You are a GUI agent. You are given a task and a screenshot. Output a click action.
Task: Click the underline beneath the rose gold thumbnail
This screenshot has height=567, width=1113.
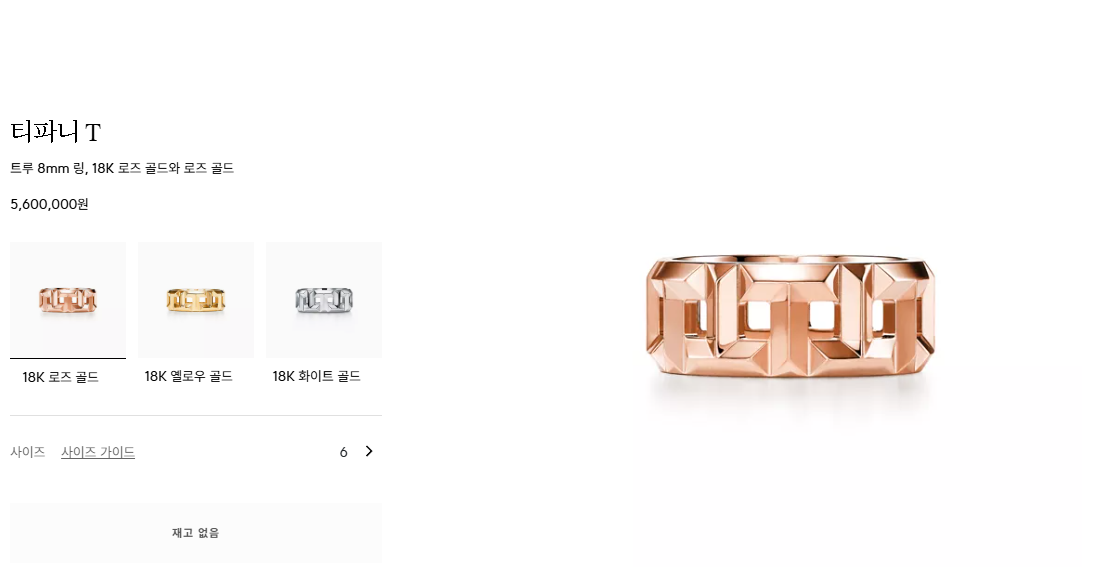(68, 358)
